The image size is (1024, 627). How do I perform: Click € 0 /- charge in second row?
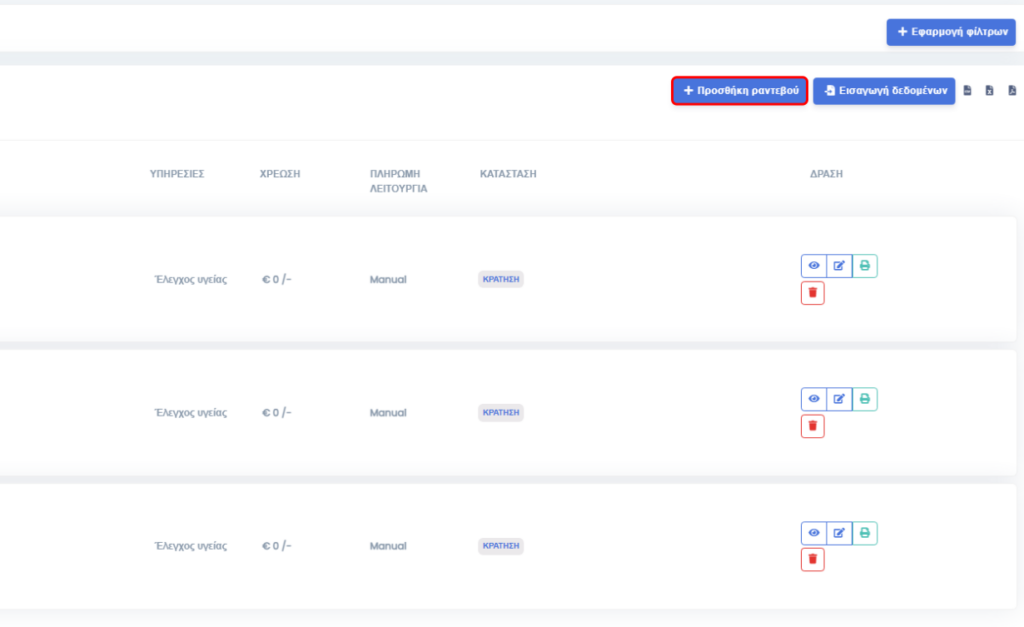click(277, 413)
